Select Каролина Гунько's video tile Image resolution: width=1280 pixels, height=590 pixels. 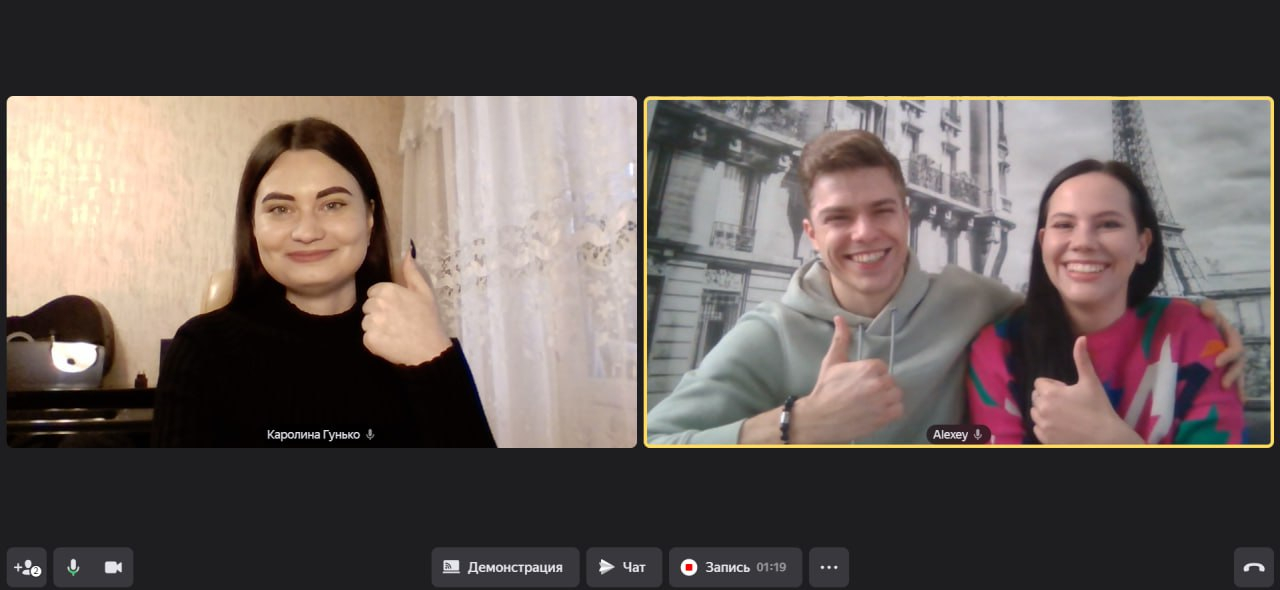(x=321, y=271)
